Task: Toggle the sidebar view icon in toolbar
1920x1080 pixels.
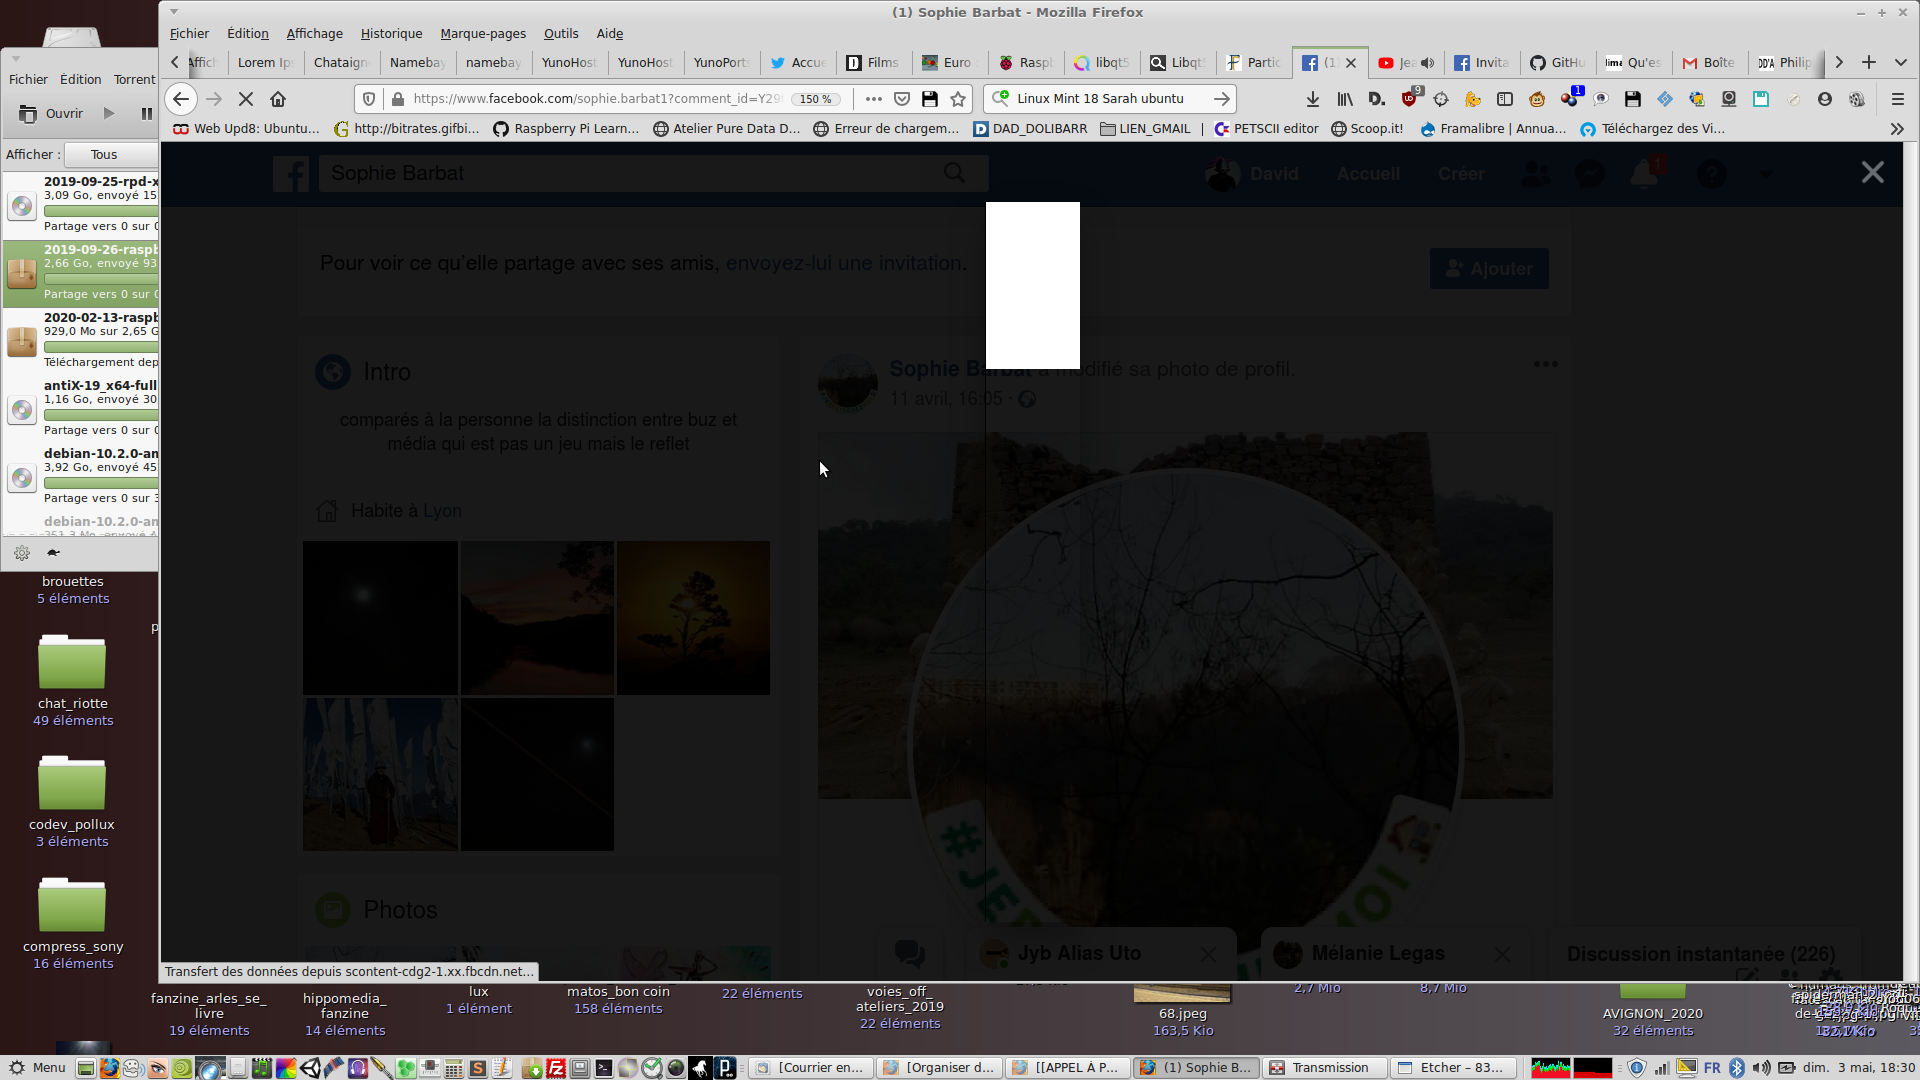Action: 1505,99
